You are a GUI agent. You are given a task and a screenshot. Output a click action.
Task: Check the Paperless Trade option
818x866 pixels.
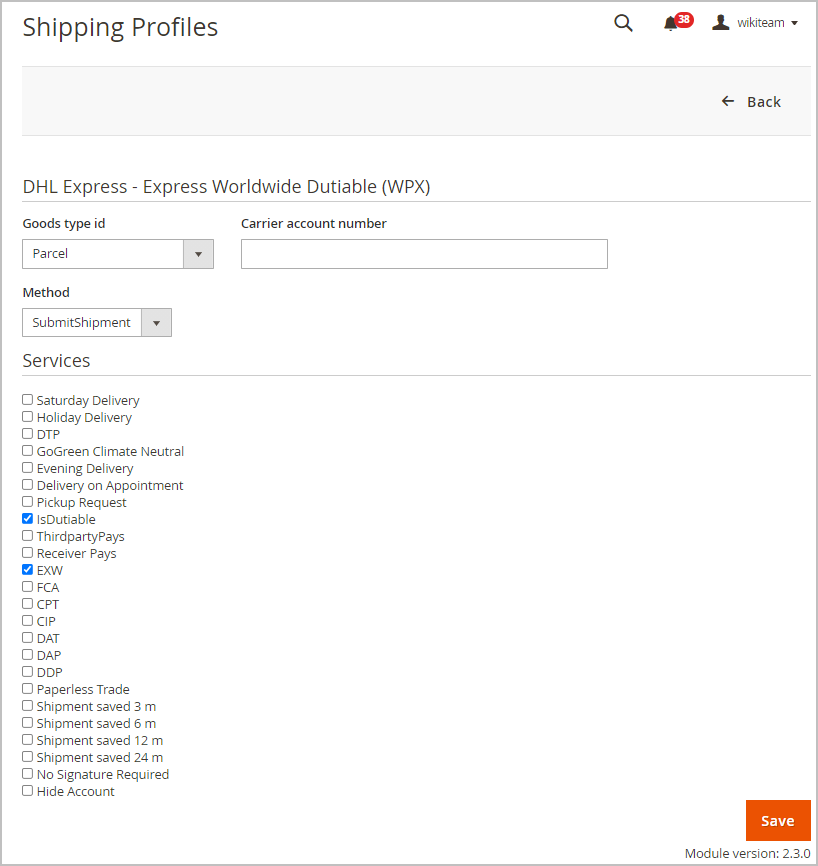pyautogui.click(x=27, y=688)
